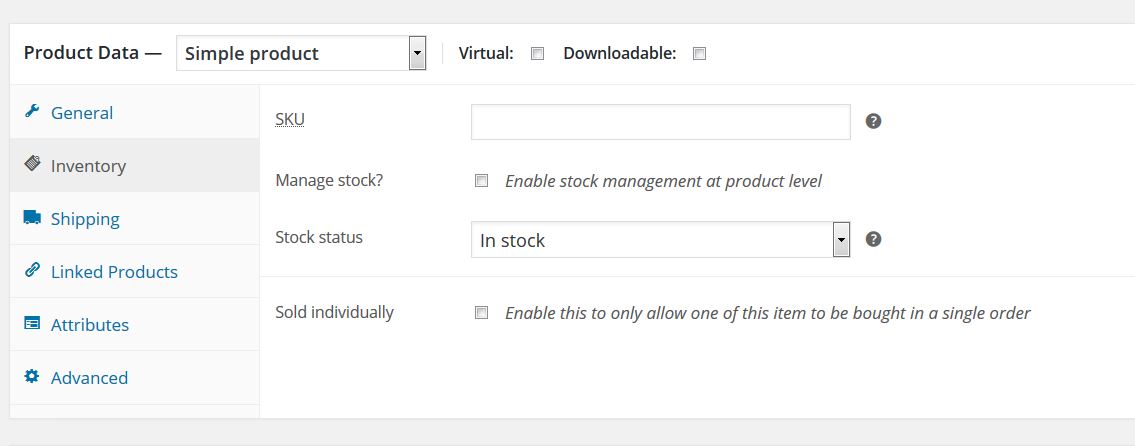Click the tag icon beside Inventory
Viewport: 1135px width, 446px height.
32,164
